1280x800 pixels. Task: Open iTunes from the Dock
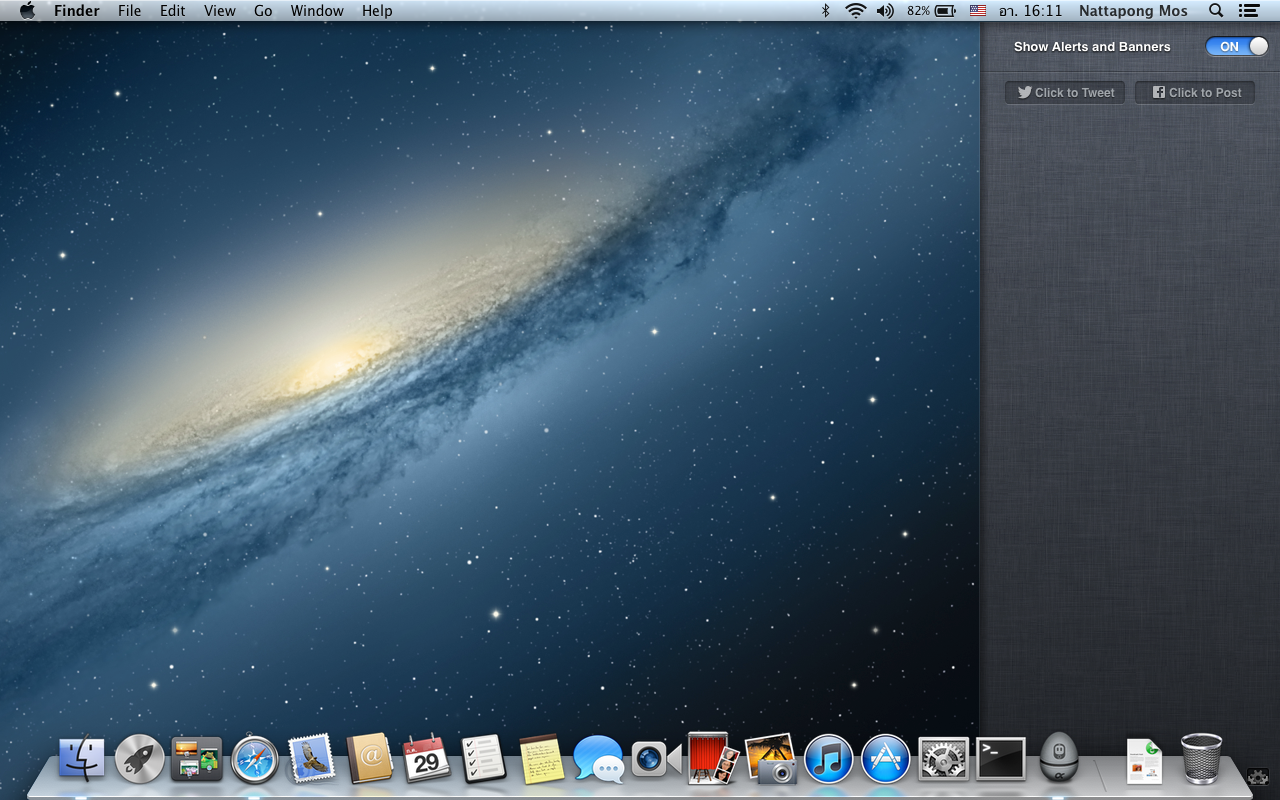[x=828, y=759]
